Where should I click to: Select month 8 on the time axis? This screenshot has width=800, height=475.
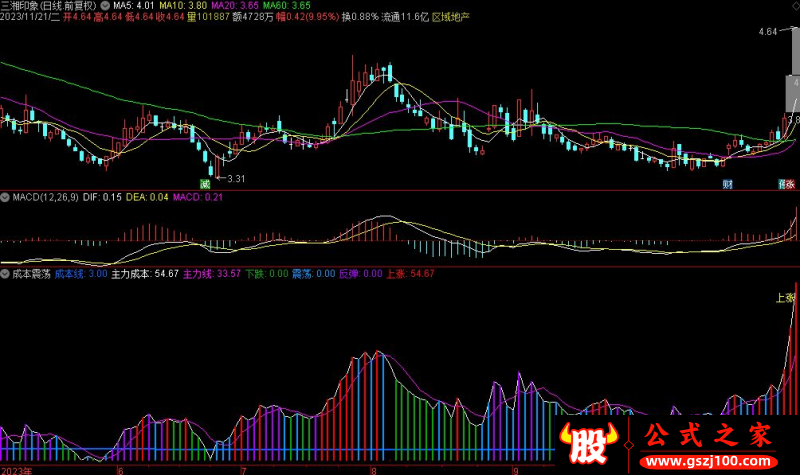(x=373, y=470)
